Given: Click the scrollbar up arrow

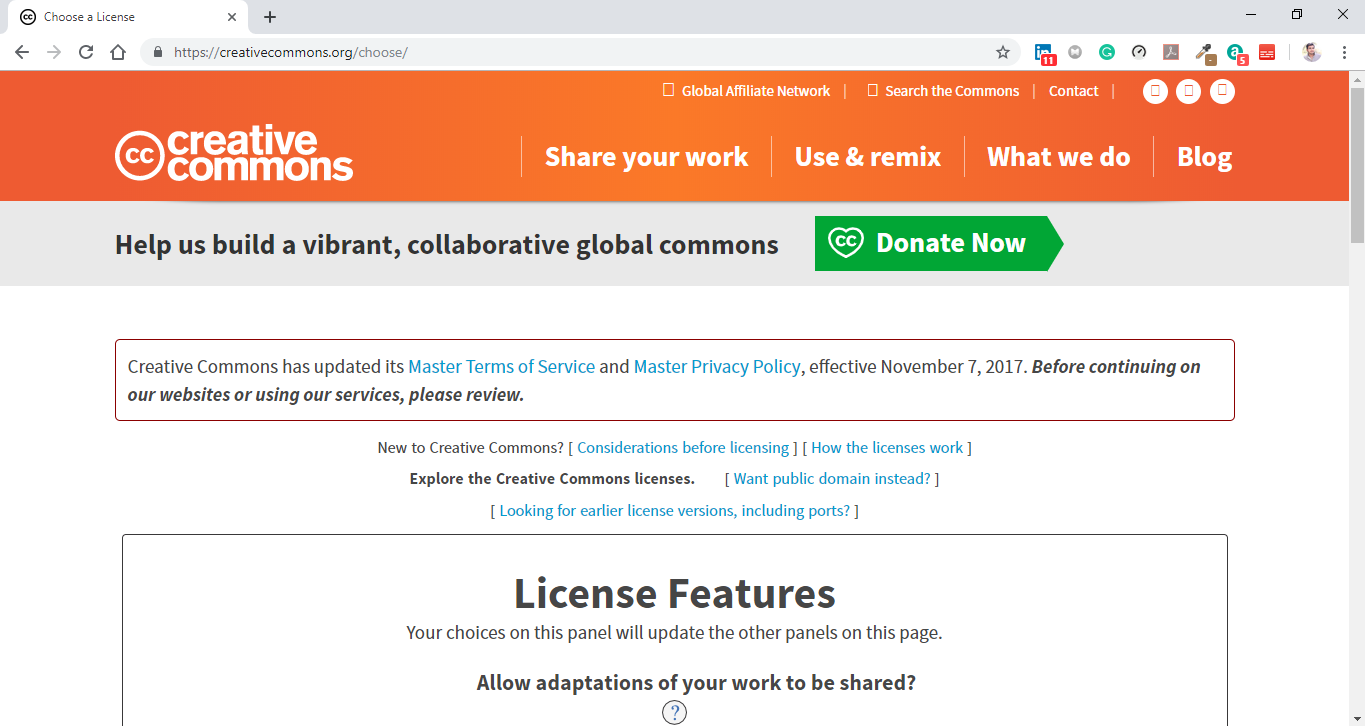Looking at the screenshot, I should pyautogui.click(x=1357, y=79).
